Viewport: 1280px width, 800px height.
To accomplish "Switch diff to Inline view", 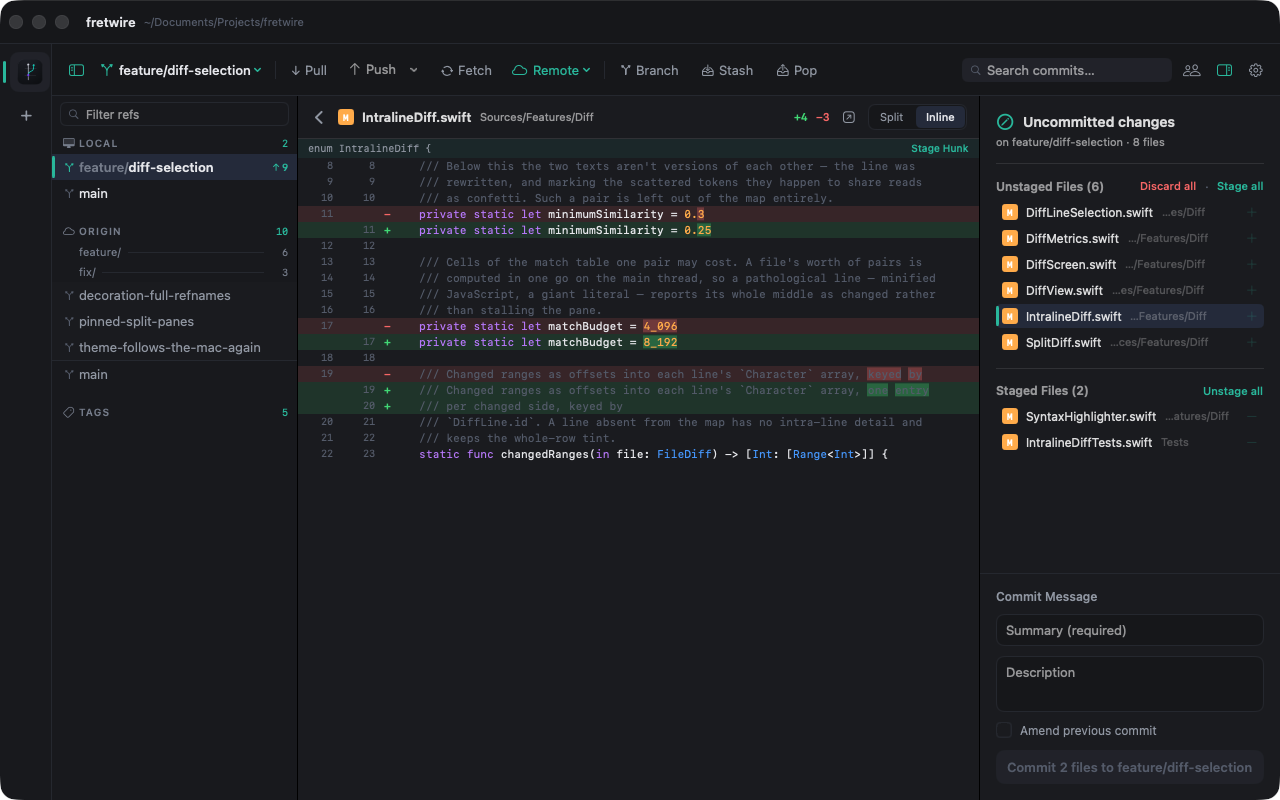I will [x=940, y=117].
